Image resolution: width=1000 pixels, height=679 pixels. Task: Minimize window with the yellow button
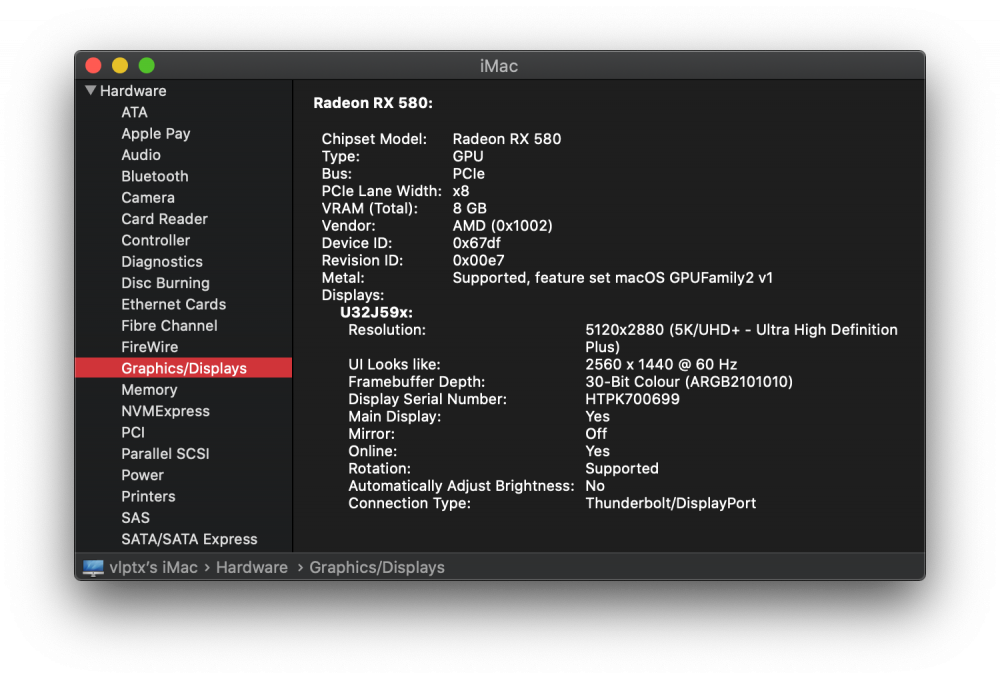(120, 66)
